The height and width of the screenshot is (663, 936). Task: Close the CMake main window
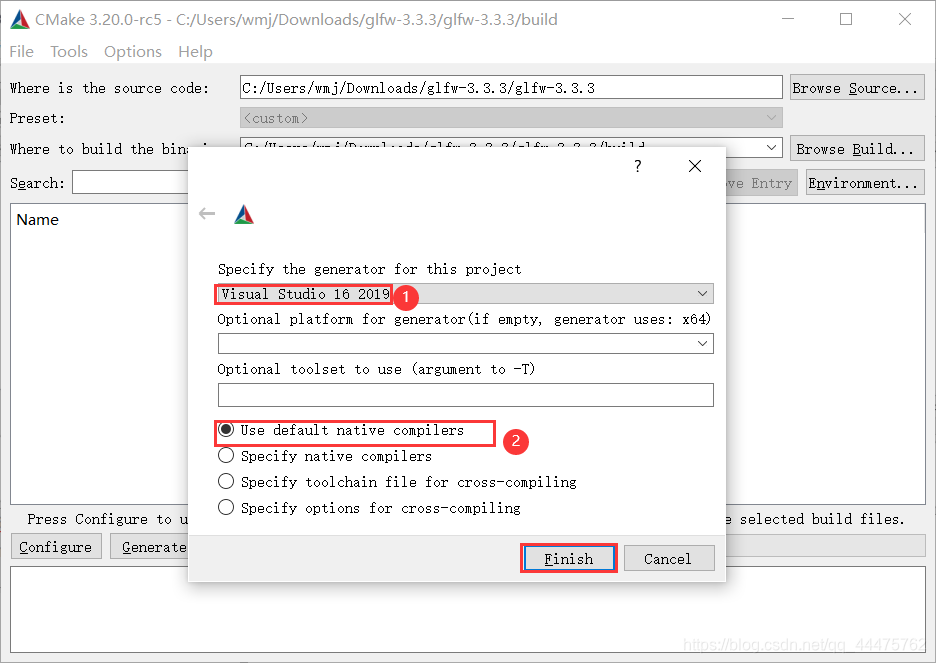(x=904, y=19)
